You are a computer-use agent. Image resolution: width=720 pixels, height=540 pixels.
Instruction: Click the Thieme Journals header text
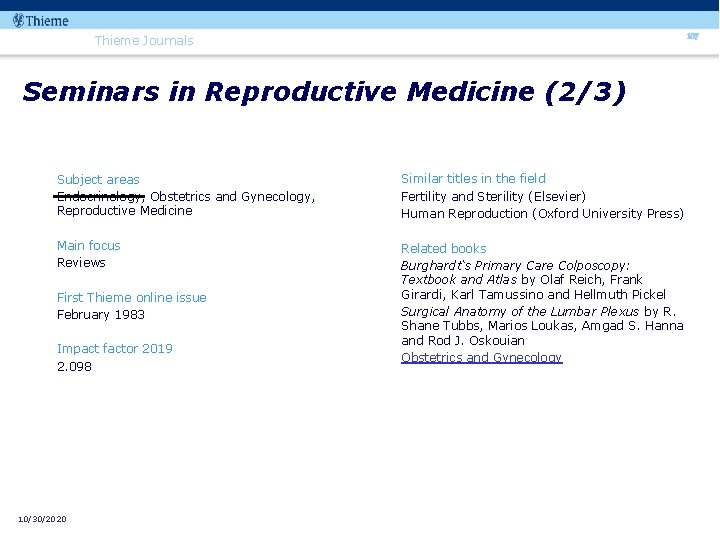point(144,41)
